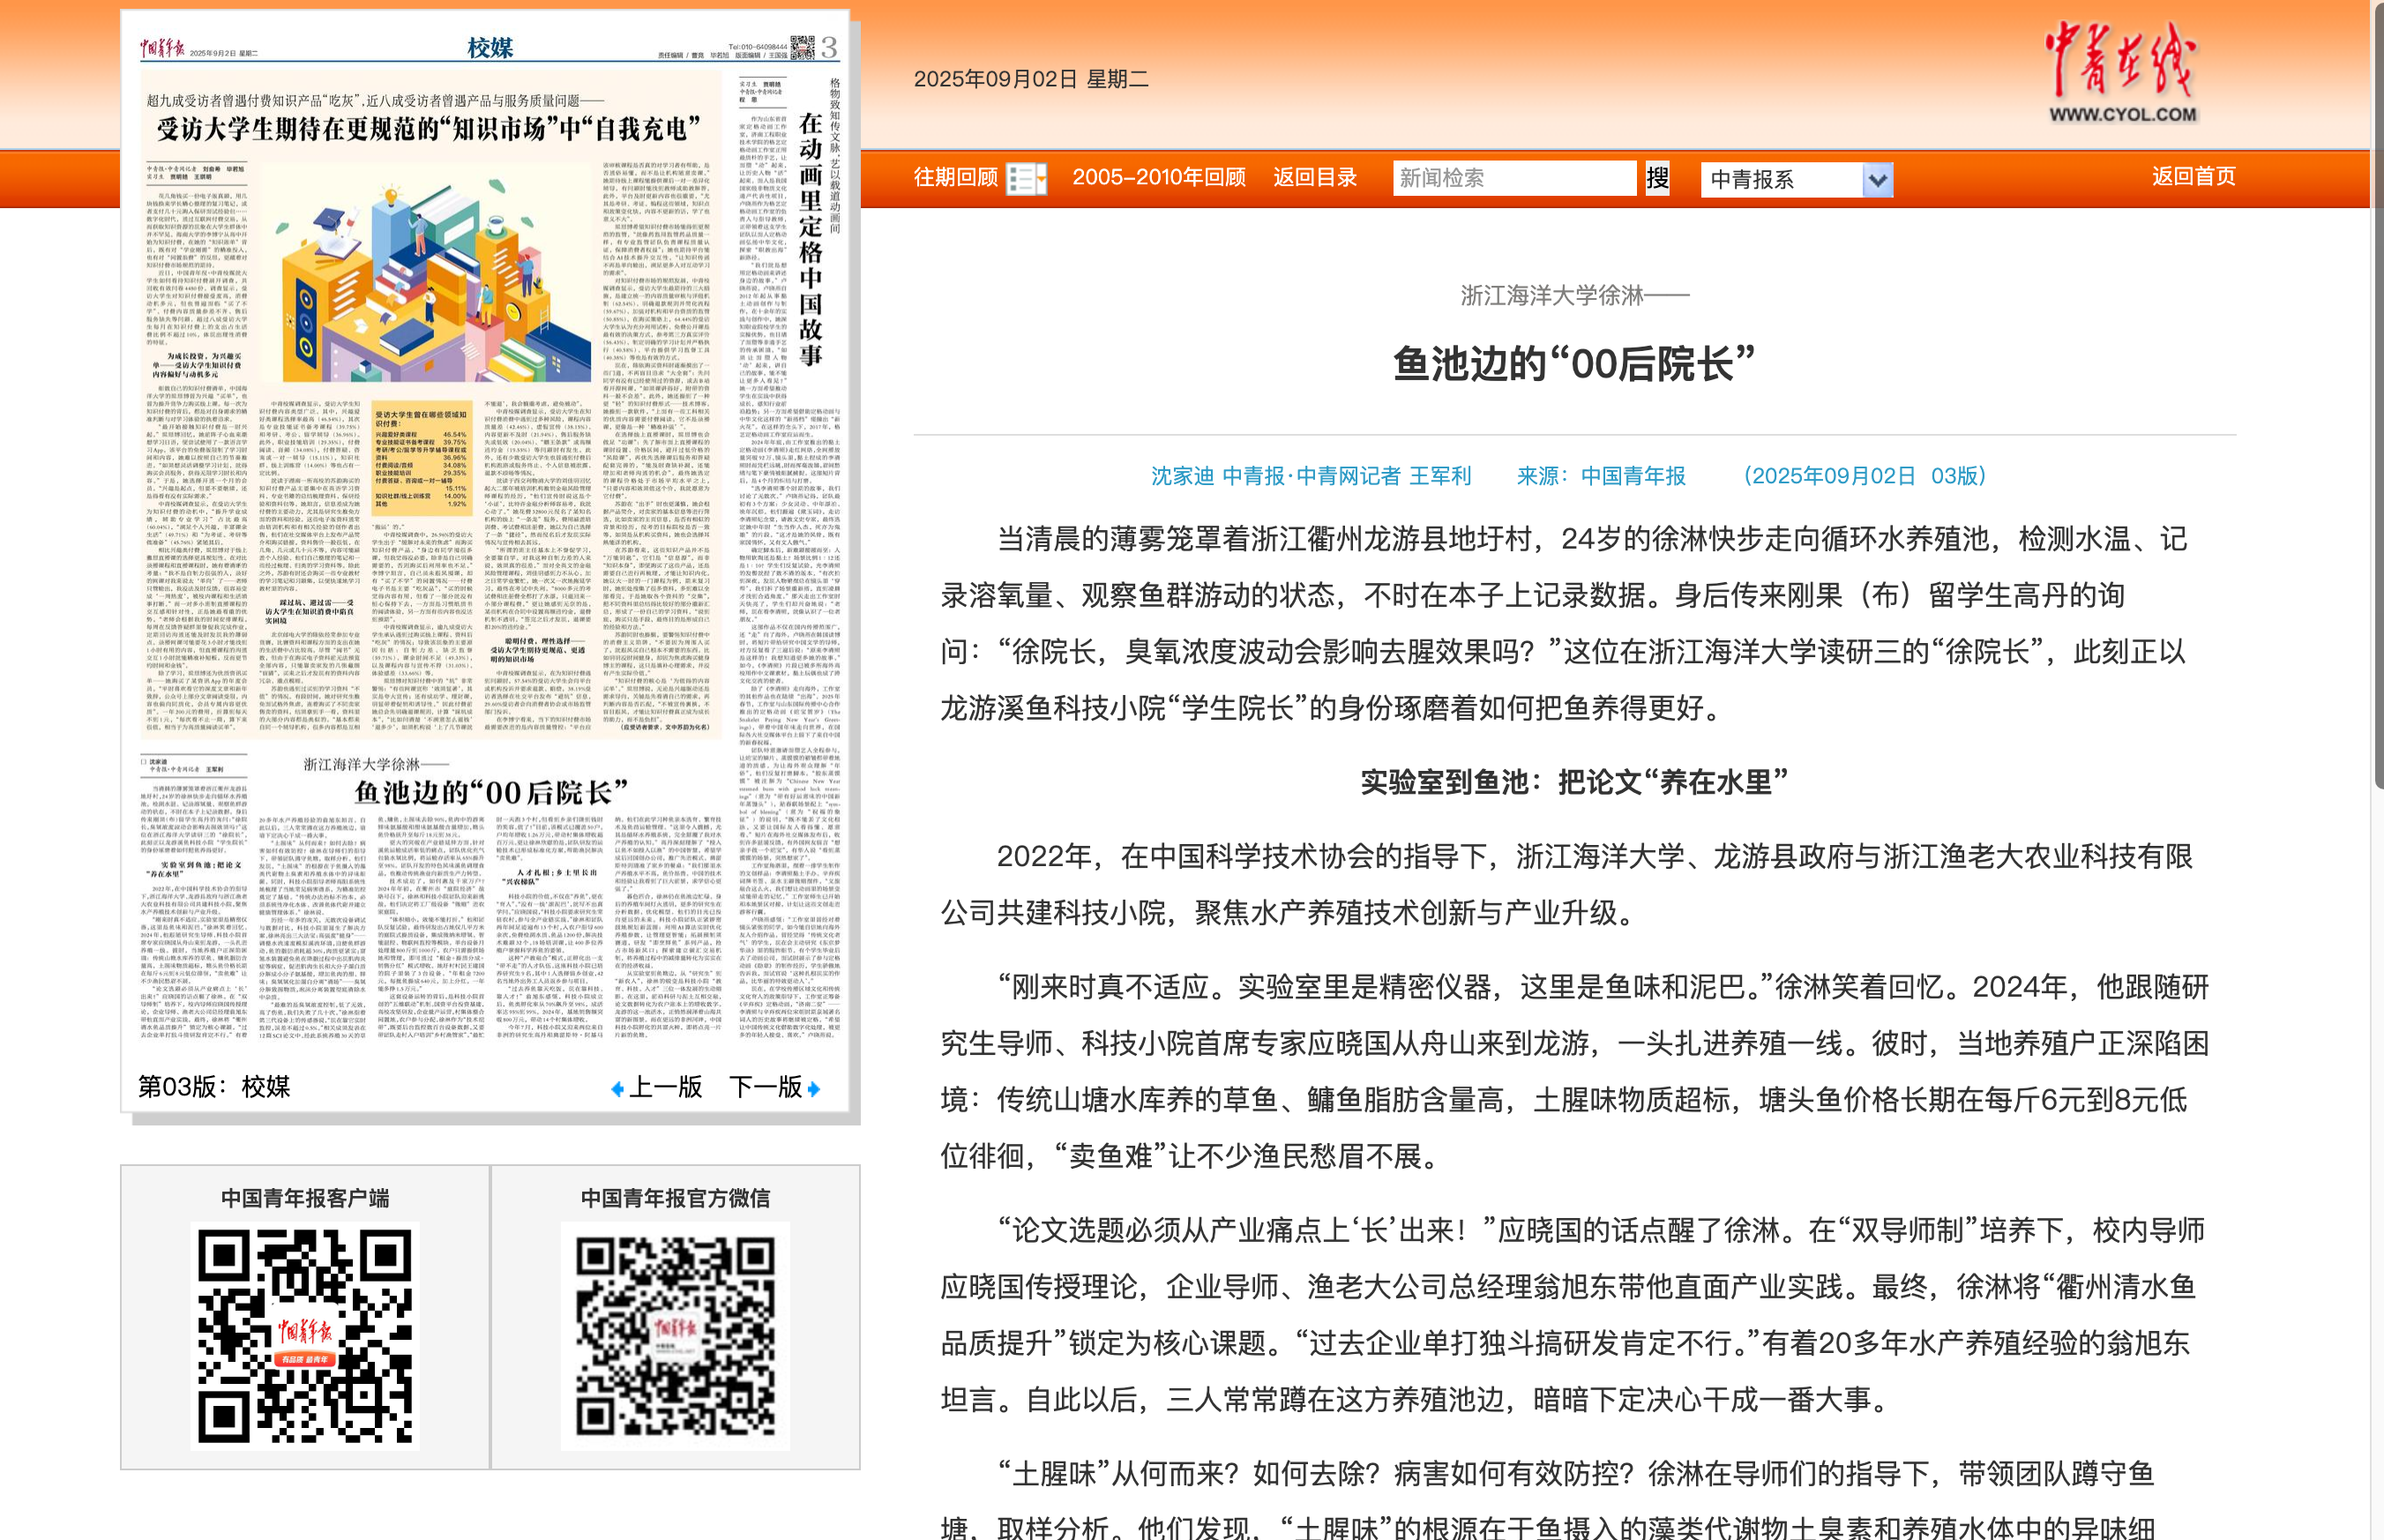Viewport: 2384px width, 1540px height.
Task: Click the 在动画里定格中国故事 vertical headline
Action: [810, 240]
